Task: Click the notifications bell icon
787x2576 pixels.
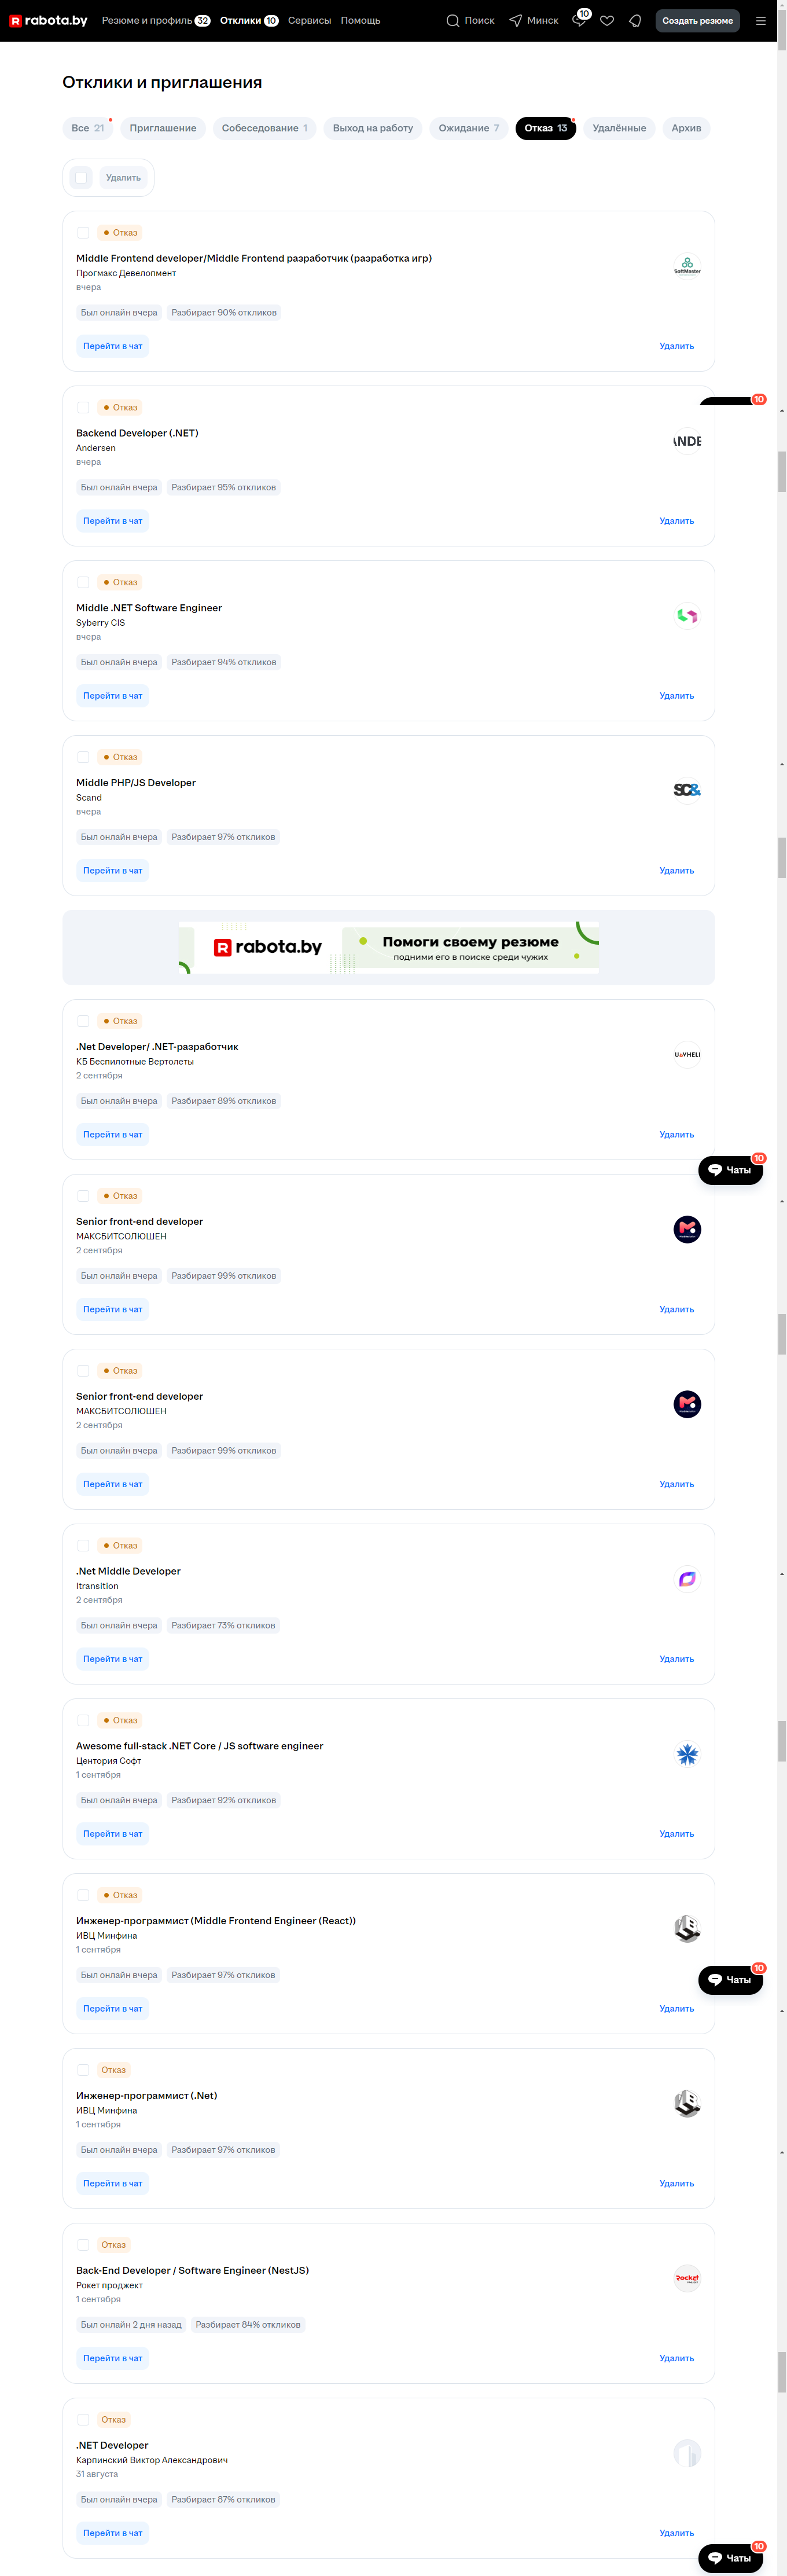Action: tap(635, 20)
